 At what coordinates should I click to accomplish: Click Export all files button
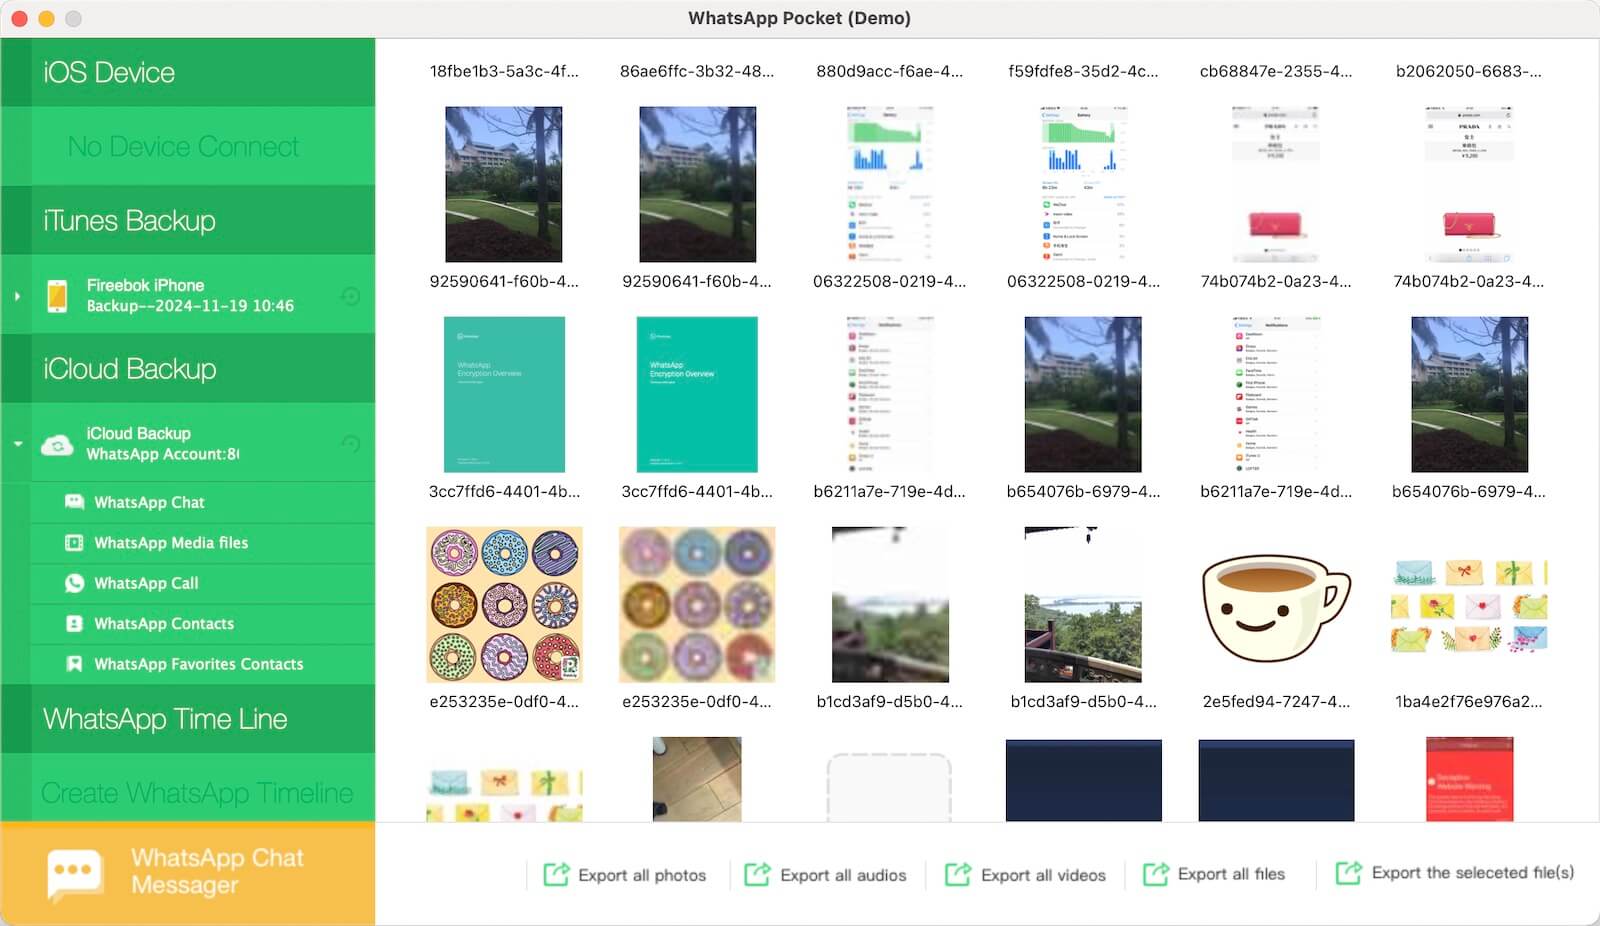(x=1214, y=874)
